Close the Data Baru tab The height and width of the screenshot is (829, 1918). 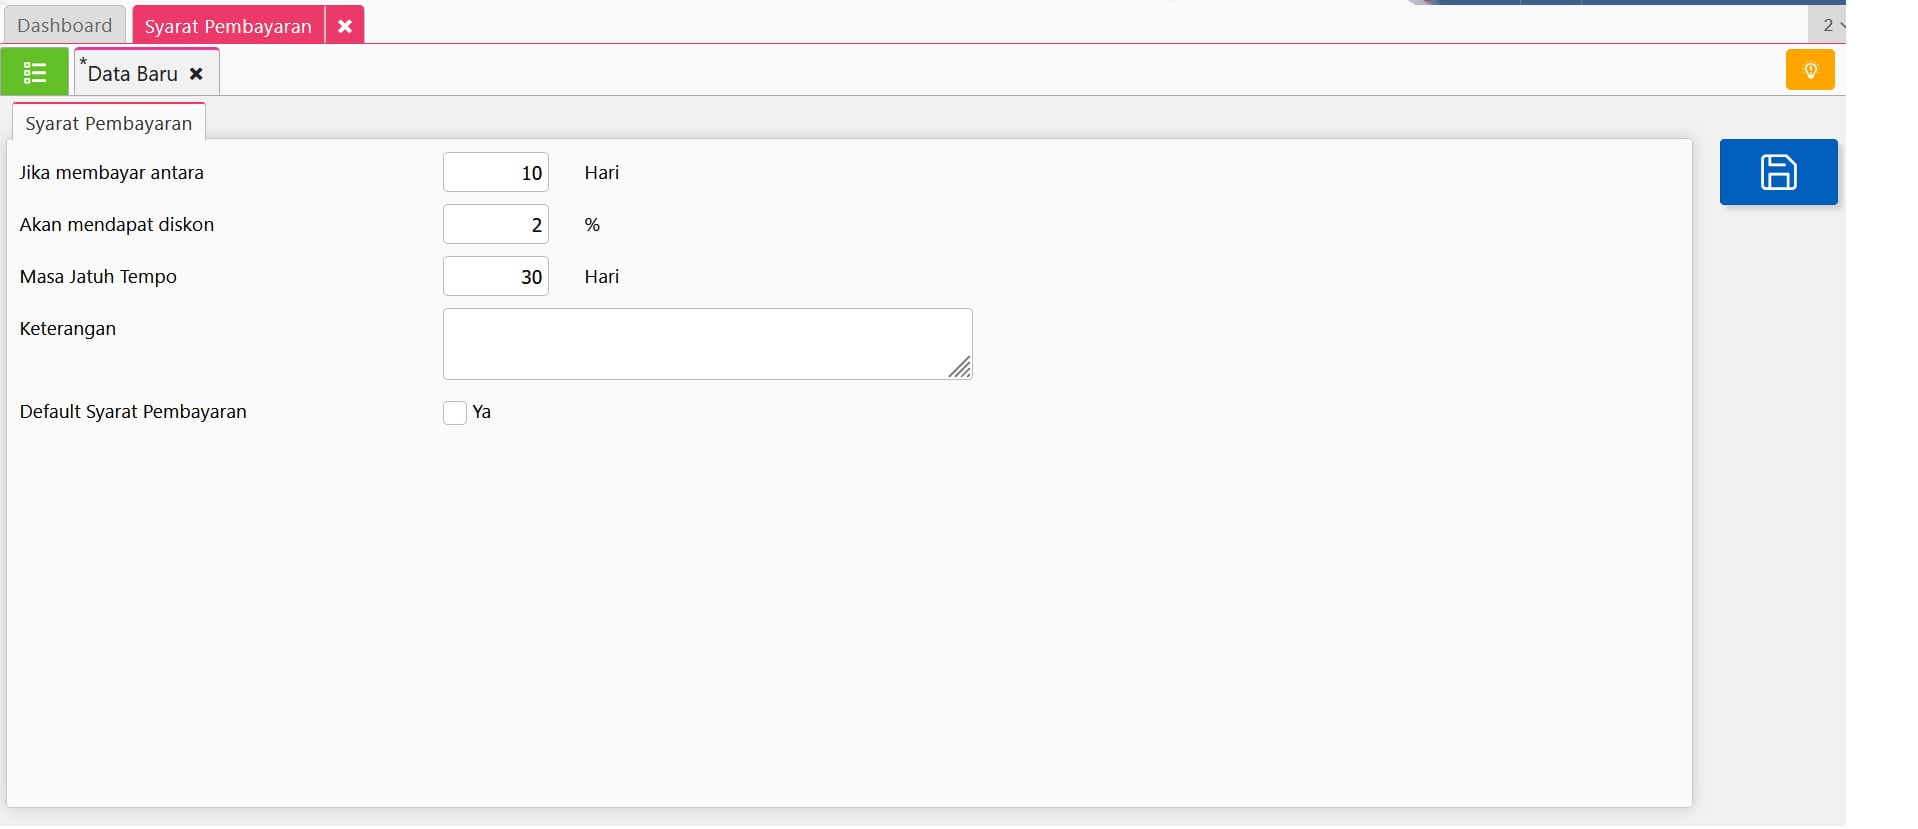click(196, 74)
